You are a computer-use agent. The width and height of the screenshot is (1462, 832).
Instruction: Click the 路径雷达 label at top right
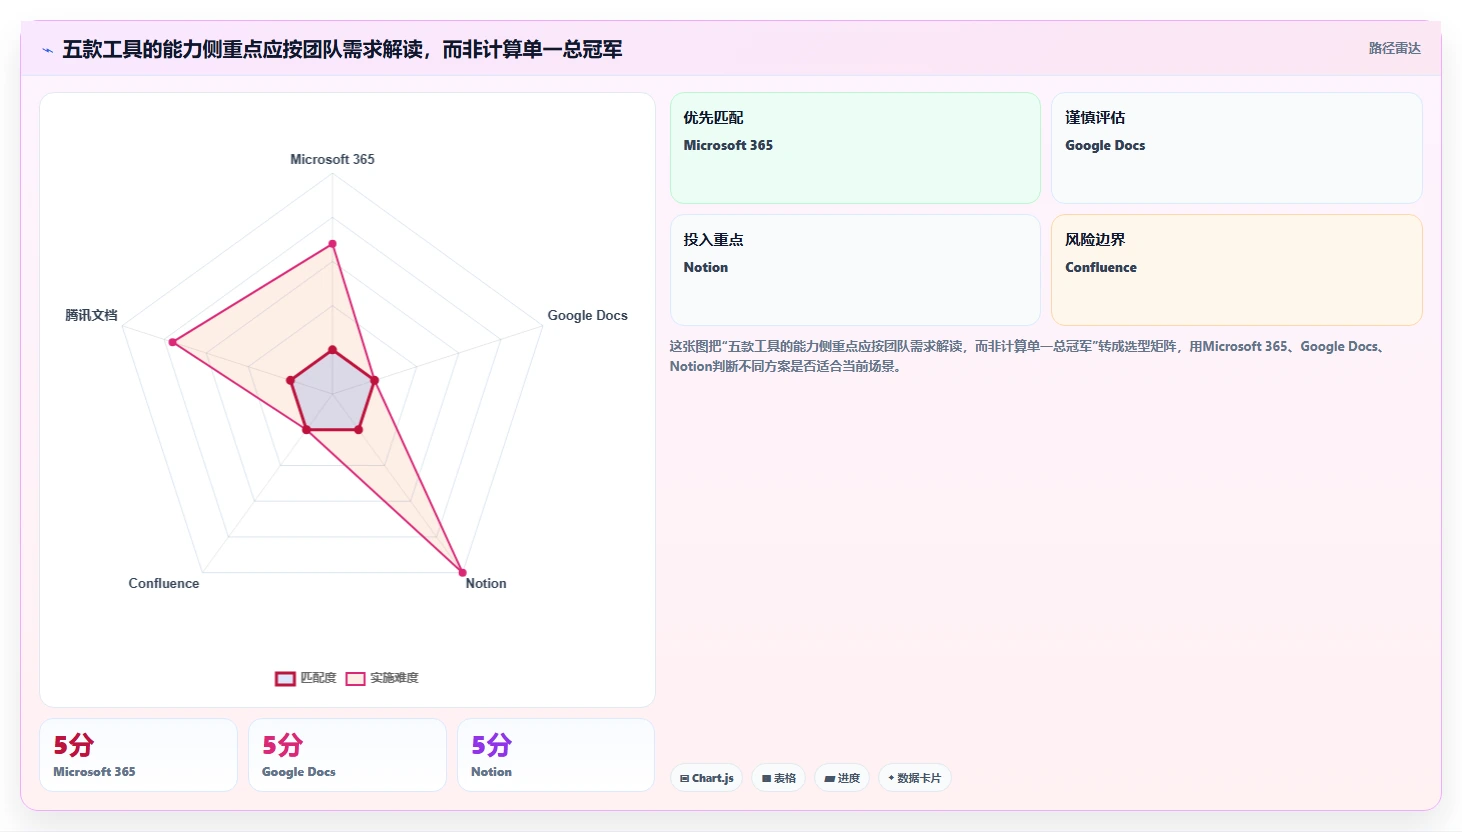tap(1394, 48)
